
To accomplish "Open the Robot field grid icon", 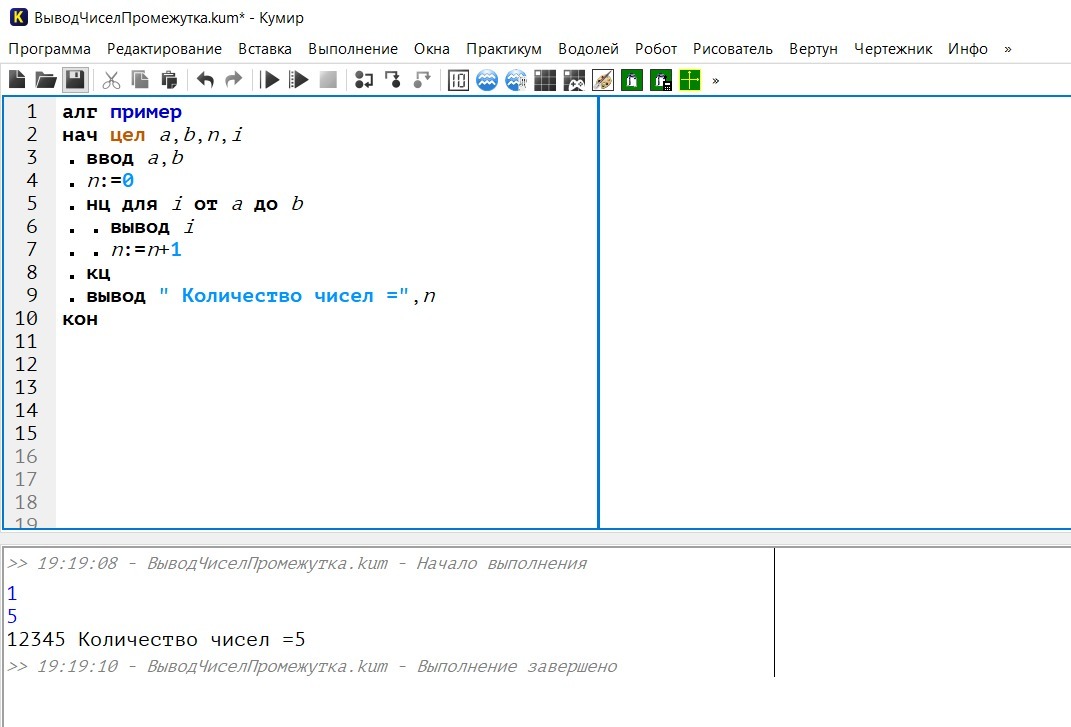I will [545, 80].
